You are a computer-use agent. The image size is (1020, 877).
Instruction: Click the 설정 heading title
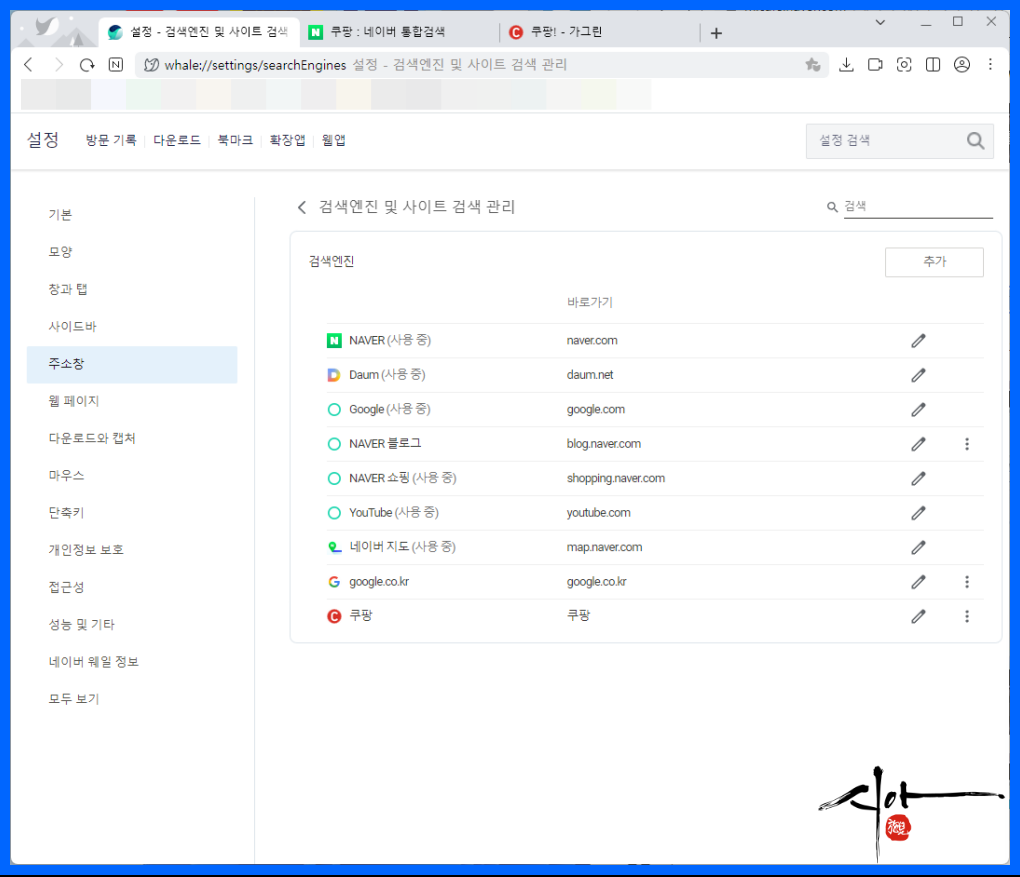click(x=43, y=140)
